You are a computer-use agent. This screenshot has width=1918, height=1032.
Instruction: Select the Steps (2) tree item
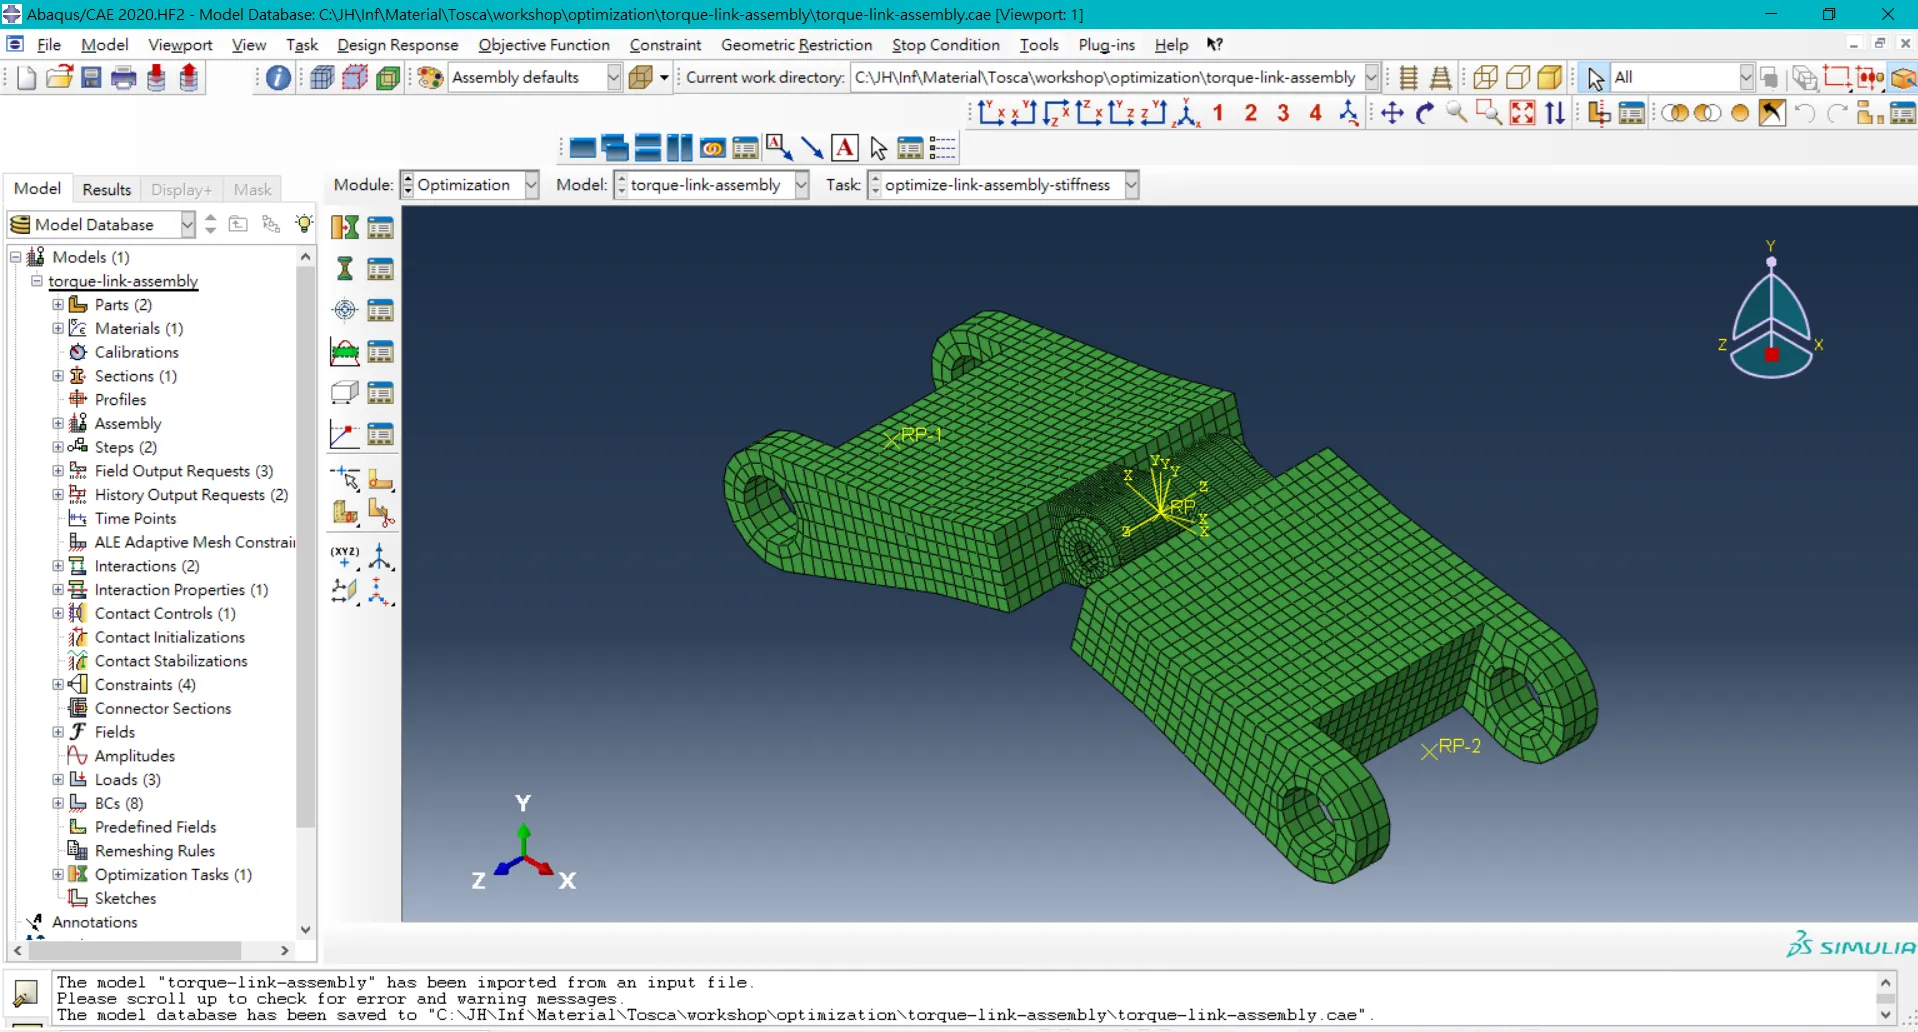pos(125,448)
